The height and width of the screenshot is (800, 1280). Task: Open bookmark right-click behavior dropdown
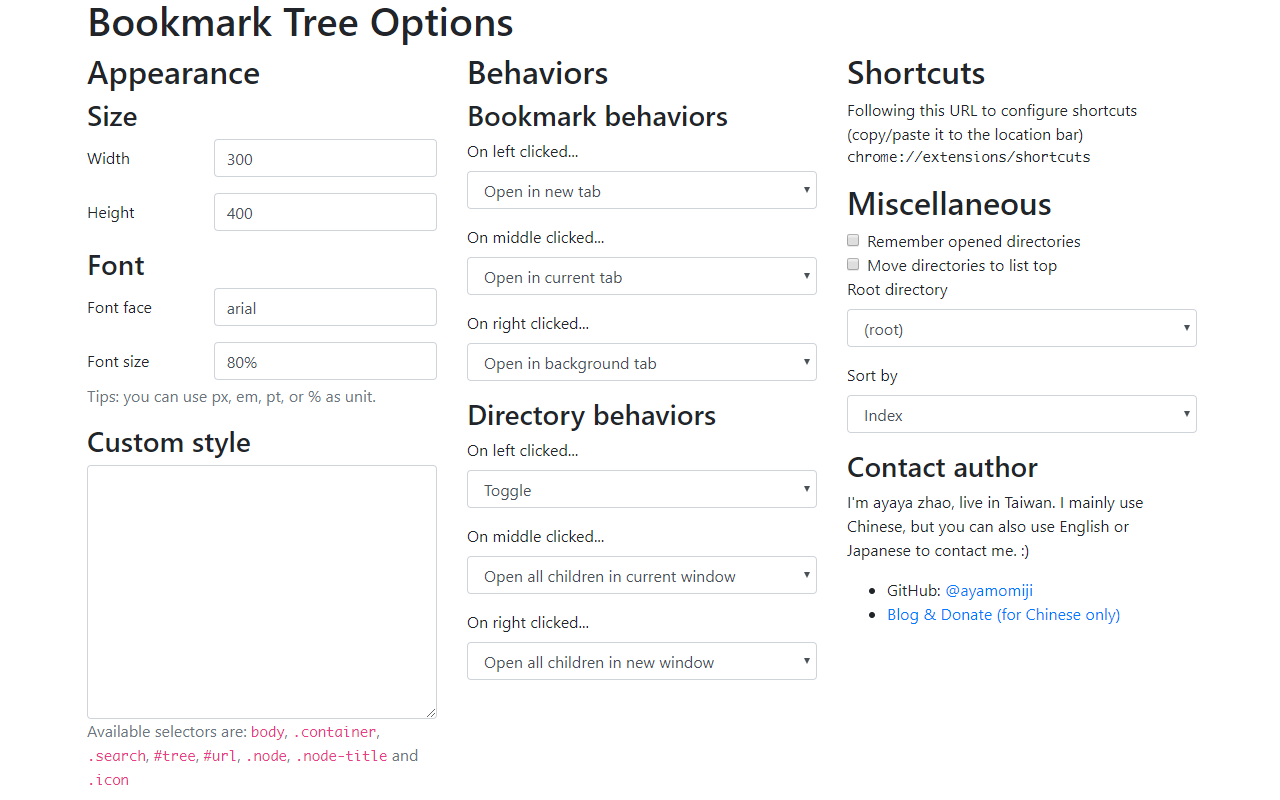tap(641, 363)
